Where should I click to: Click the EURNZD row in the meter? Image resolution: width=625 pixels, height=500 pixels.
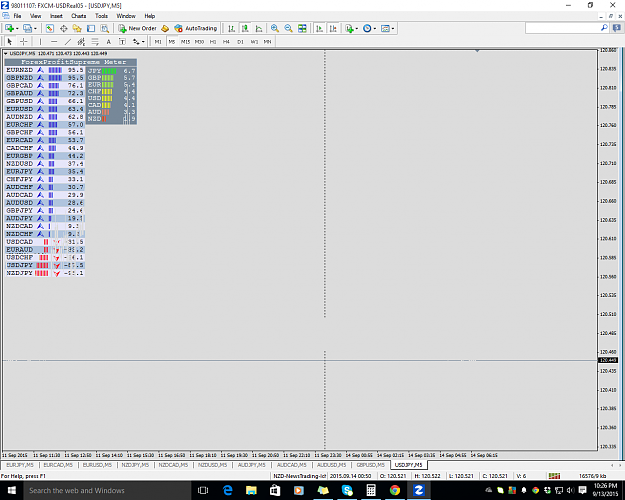click(x=45, y=70)
